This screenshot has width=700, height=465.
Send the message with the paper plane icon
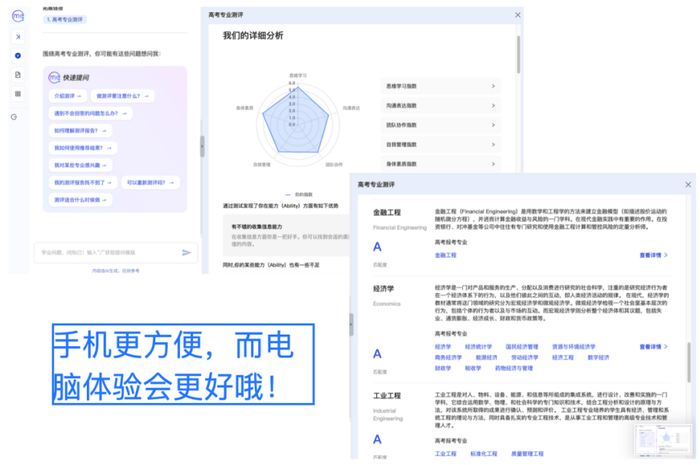pyautogui.click(x=187, y=253)
